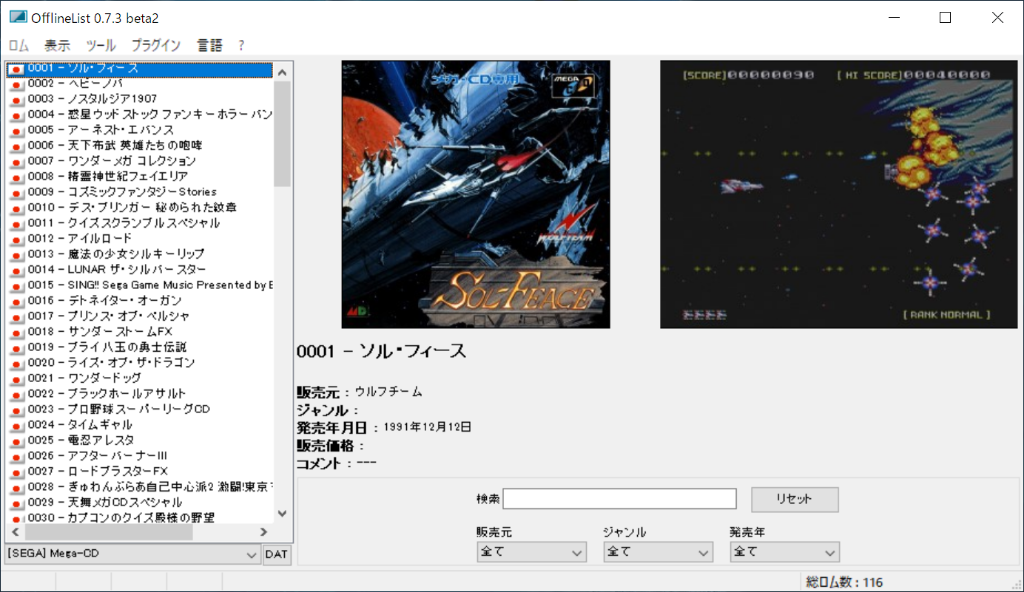Click the list's scroll right arrow

[264, 533]
